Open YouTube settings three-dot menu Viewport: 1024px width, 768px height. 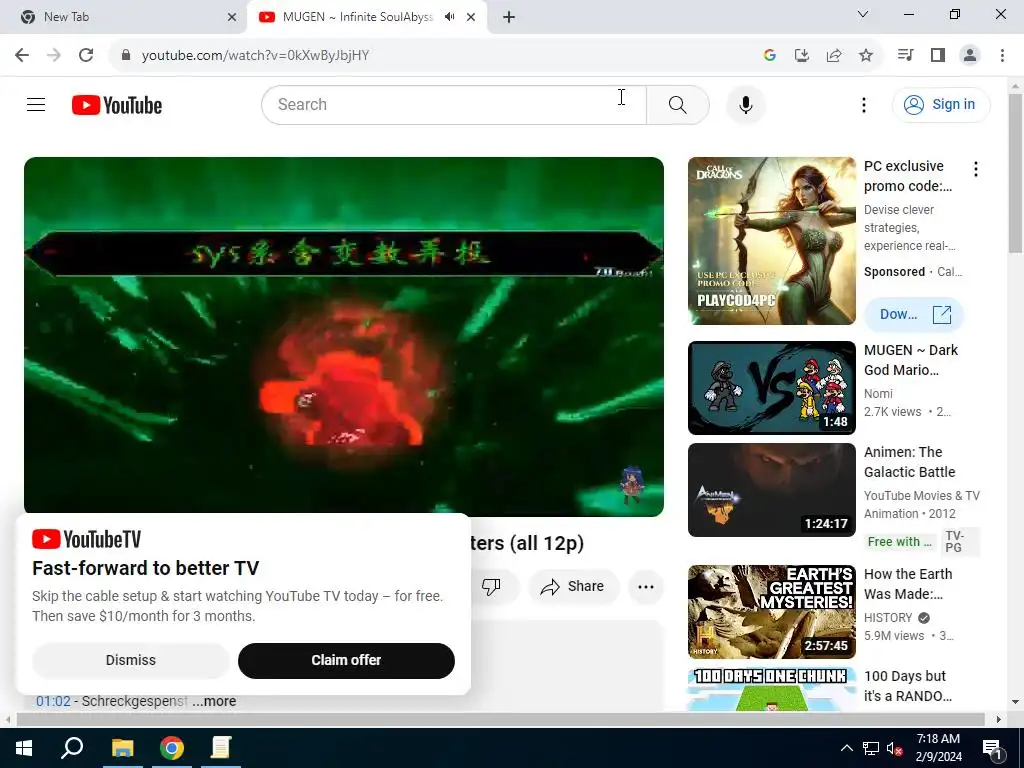863,104
